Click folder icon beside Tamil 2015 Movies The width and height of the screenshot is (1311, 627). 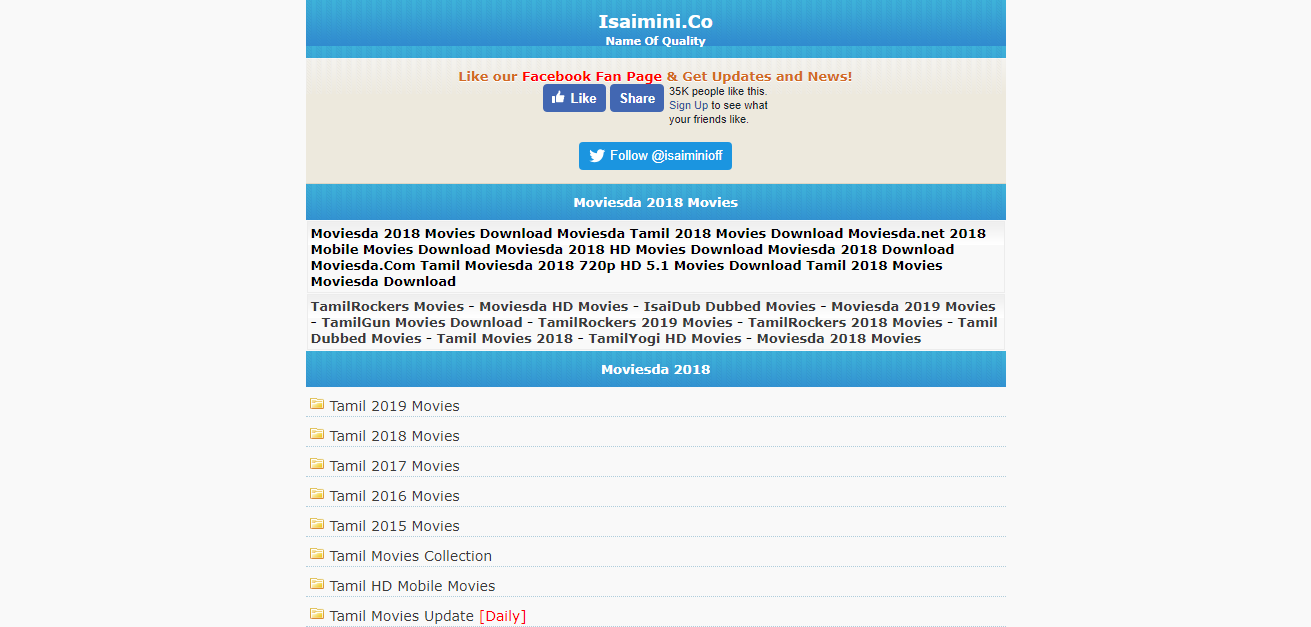click(317, 524)
